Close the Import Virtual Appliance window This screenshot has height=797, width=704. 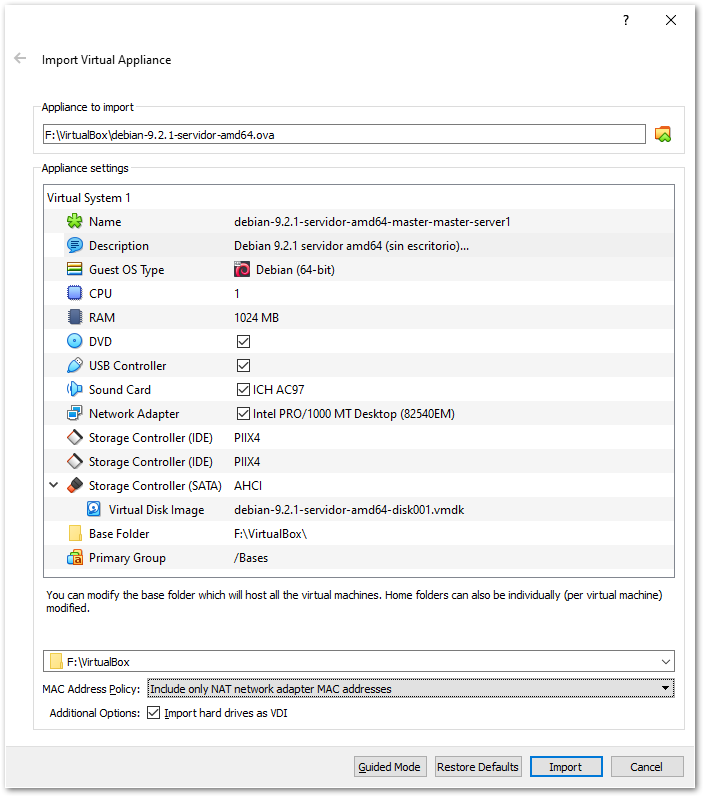point(671,20)
